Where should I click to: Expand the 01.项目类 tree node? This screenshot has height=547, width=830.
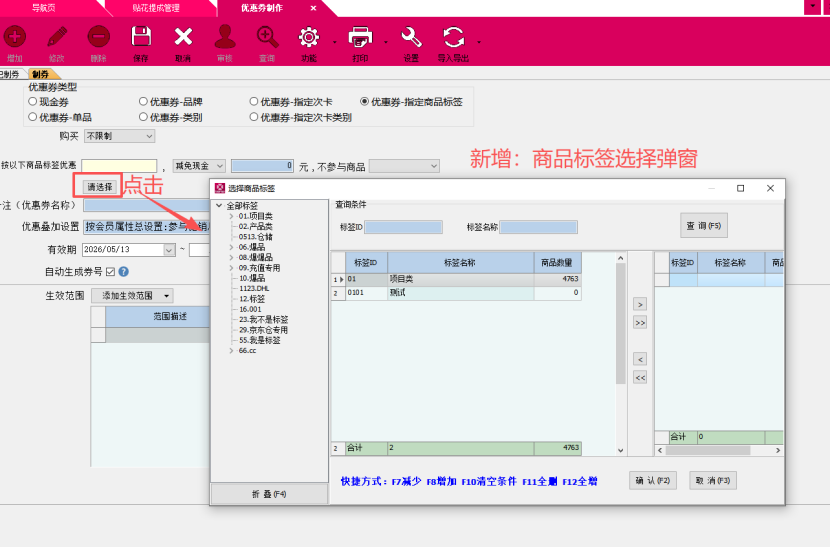coord(231,216)
